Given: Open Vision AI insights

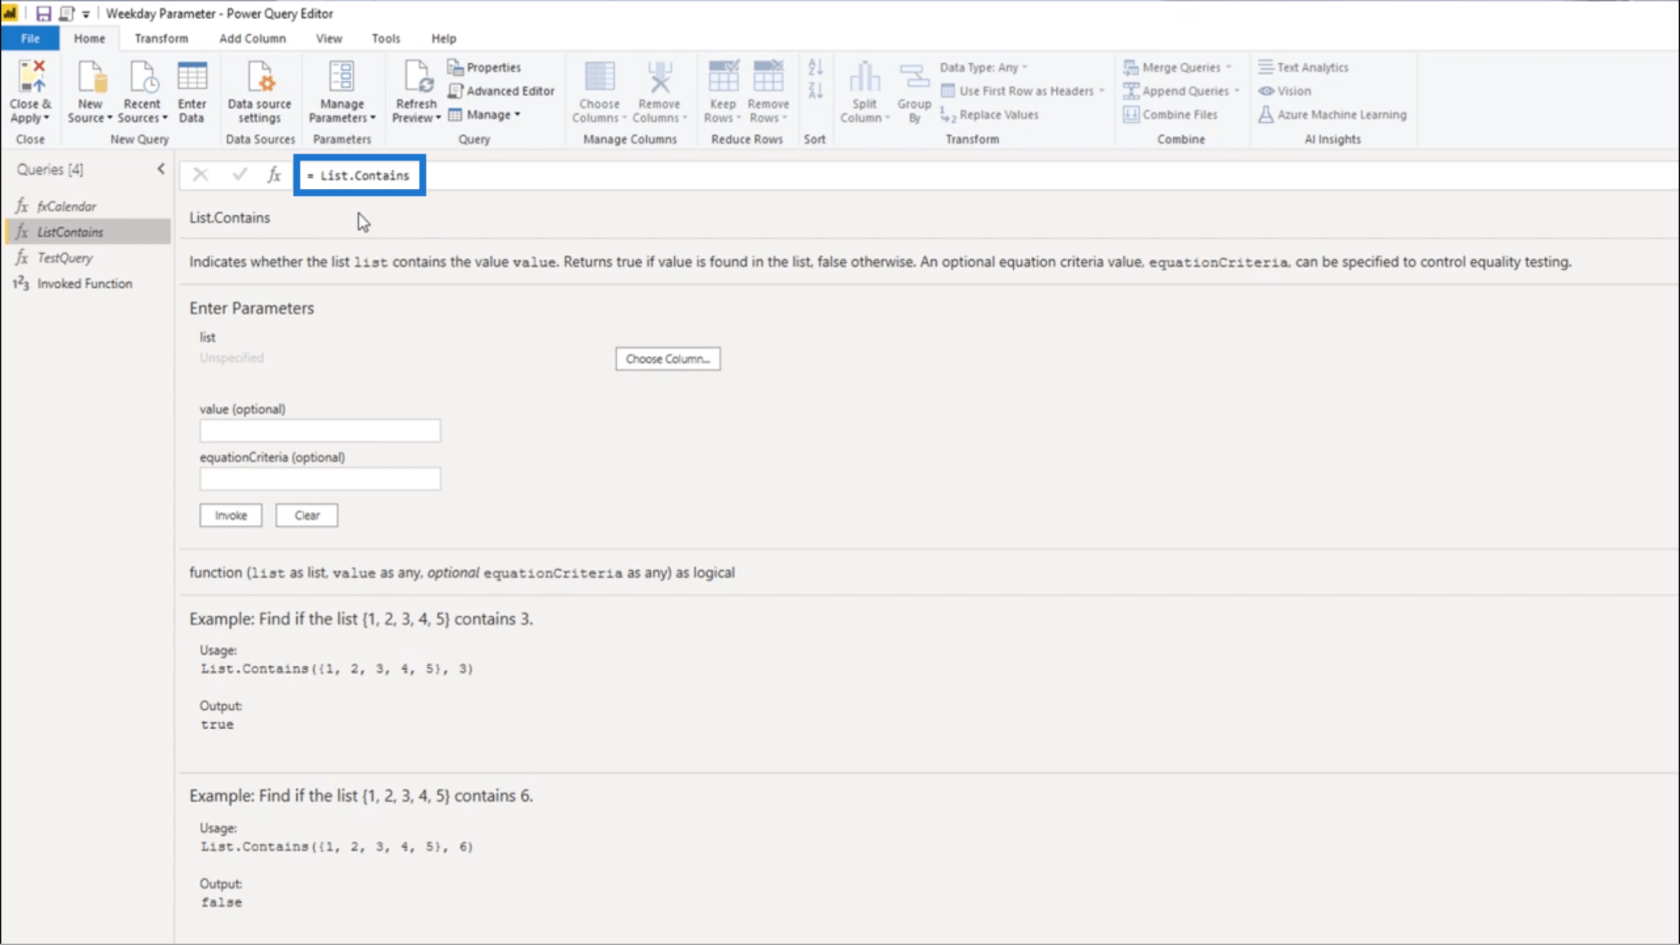Looking at the screenshot, I should (1285, 91).
